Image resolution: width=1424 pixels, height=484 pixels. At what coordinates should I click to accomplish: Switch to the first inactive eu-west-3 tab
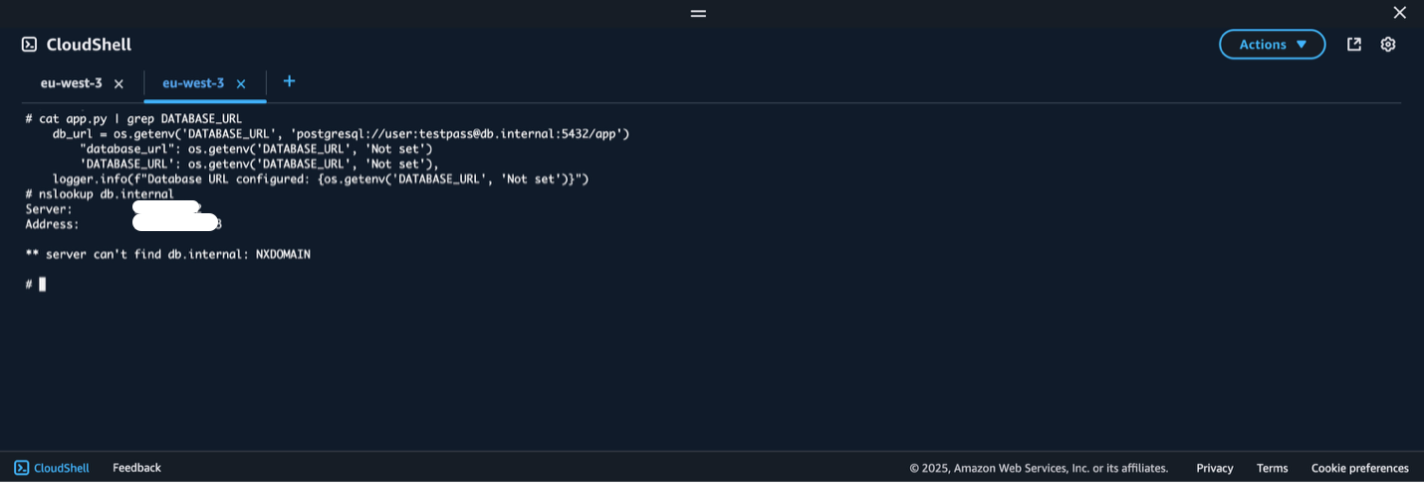[71, 84]
